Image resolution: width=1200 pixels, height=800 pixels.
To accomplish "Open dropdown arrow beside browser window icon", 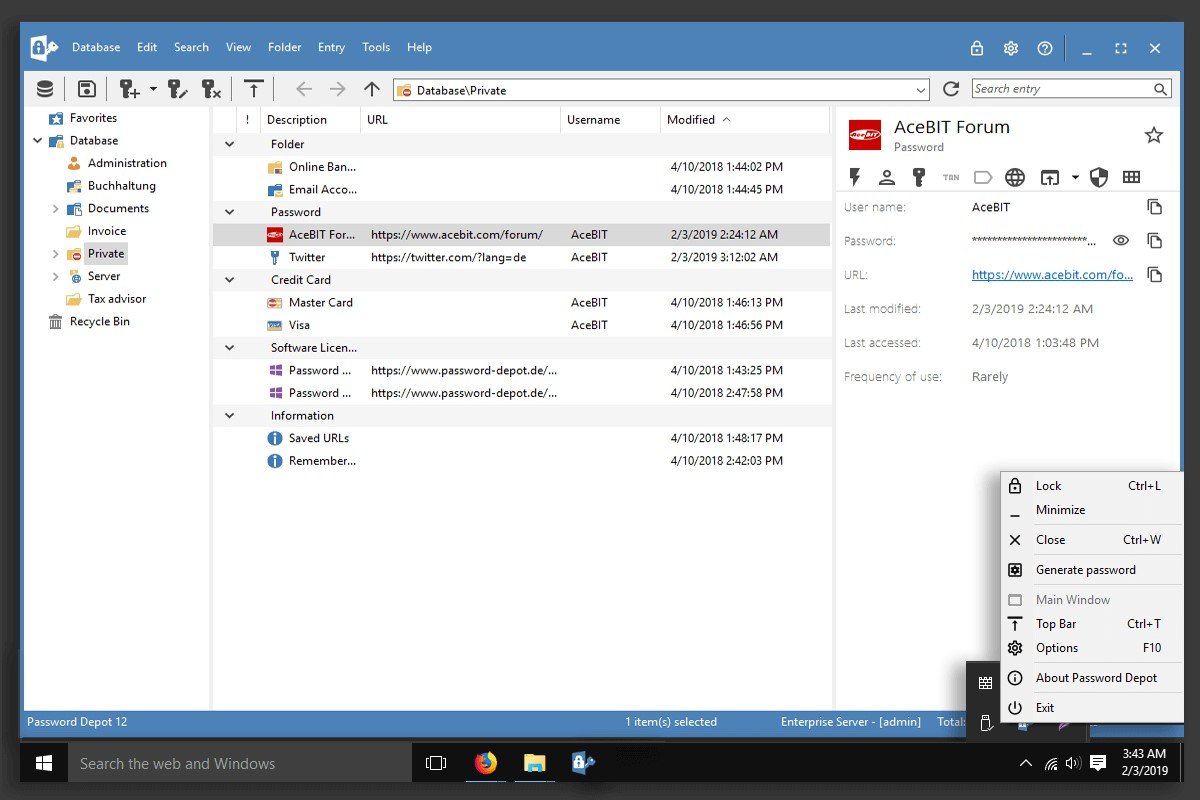I will point(1075,177).
